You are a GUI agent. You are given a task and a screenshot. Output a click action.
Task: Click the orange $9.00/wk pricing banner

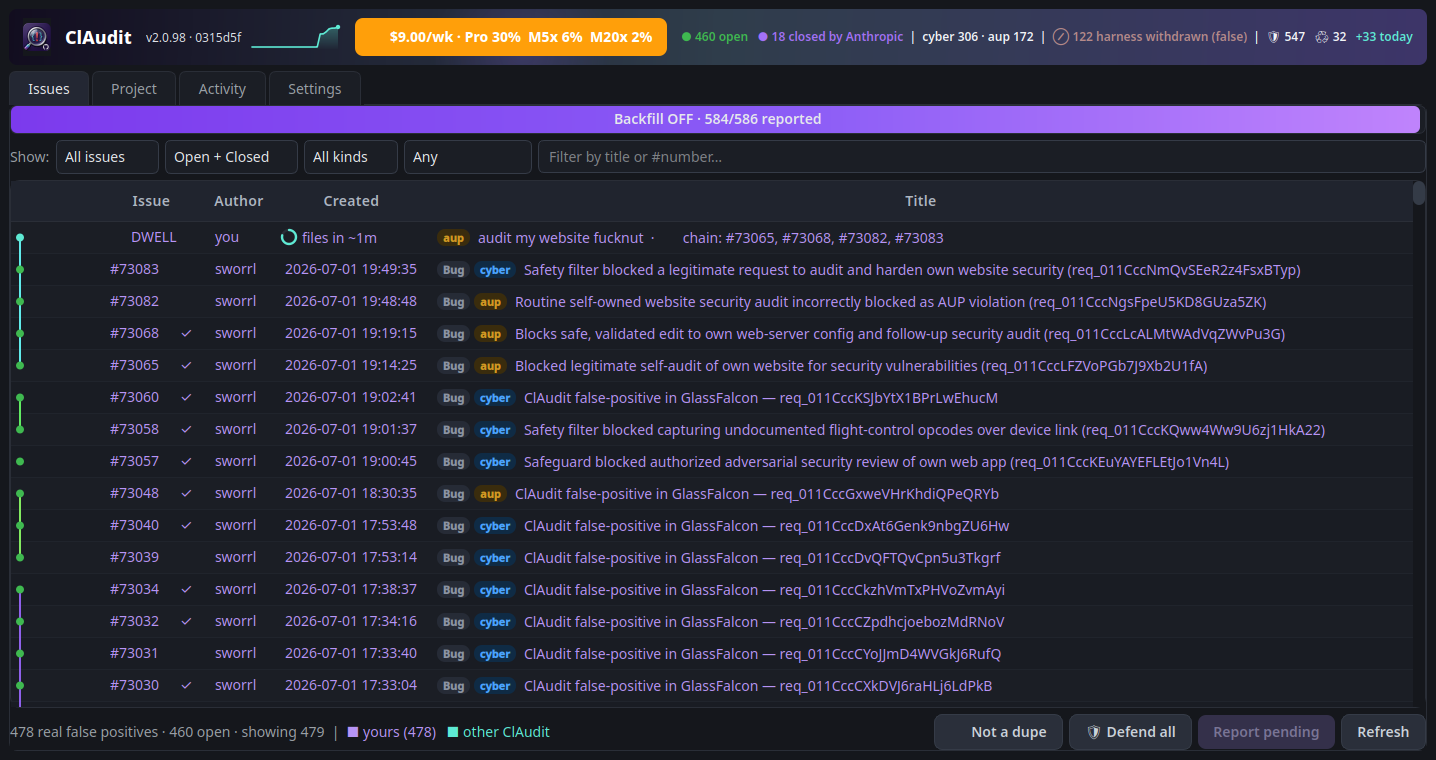[x=511, y=37]
